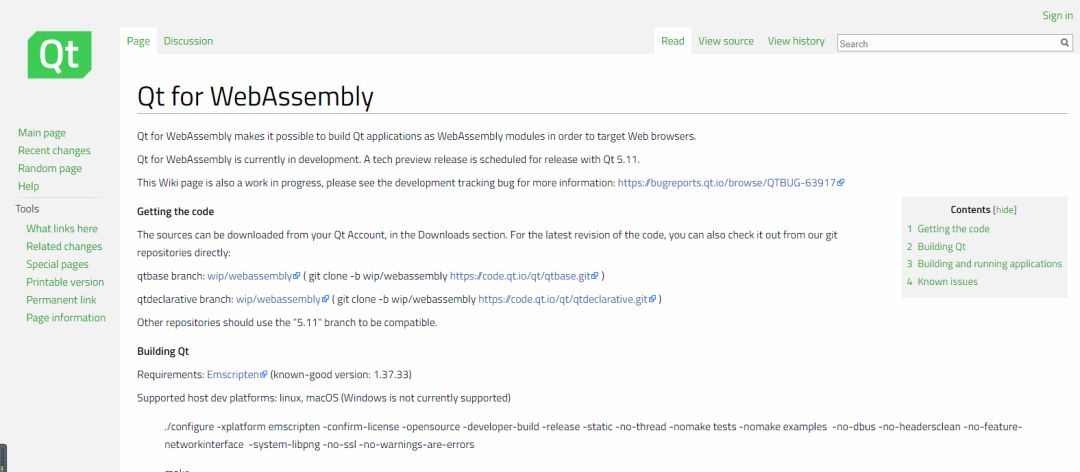
Task: Open the View history tab
Action: [796, 41]
